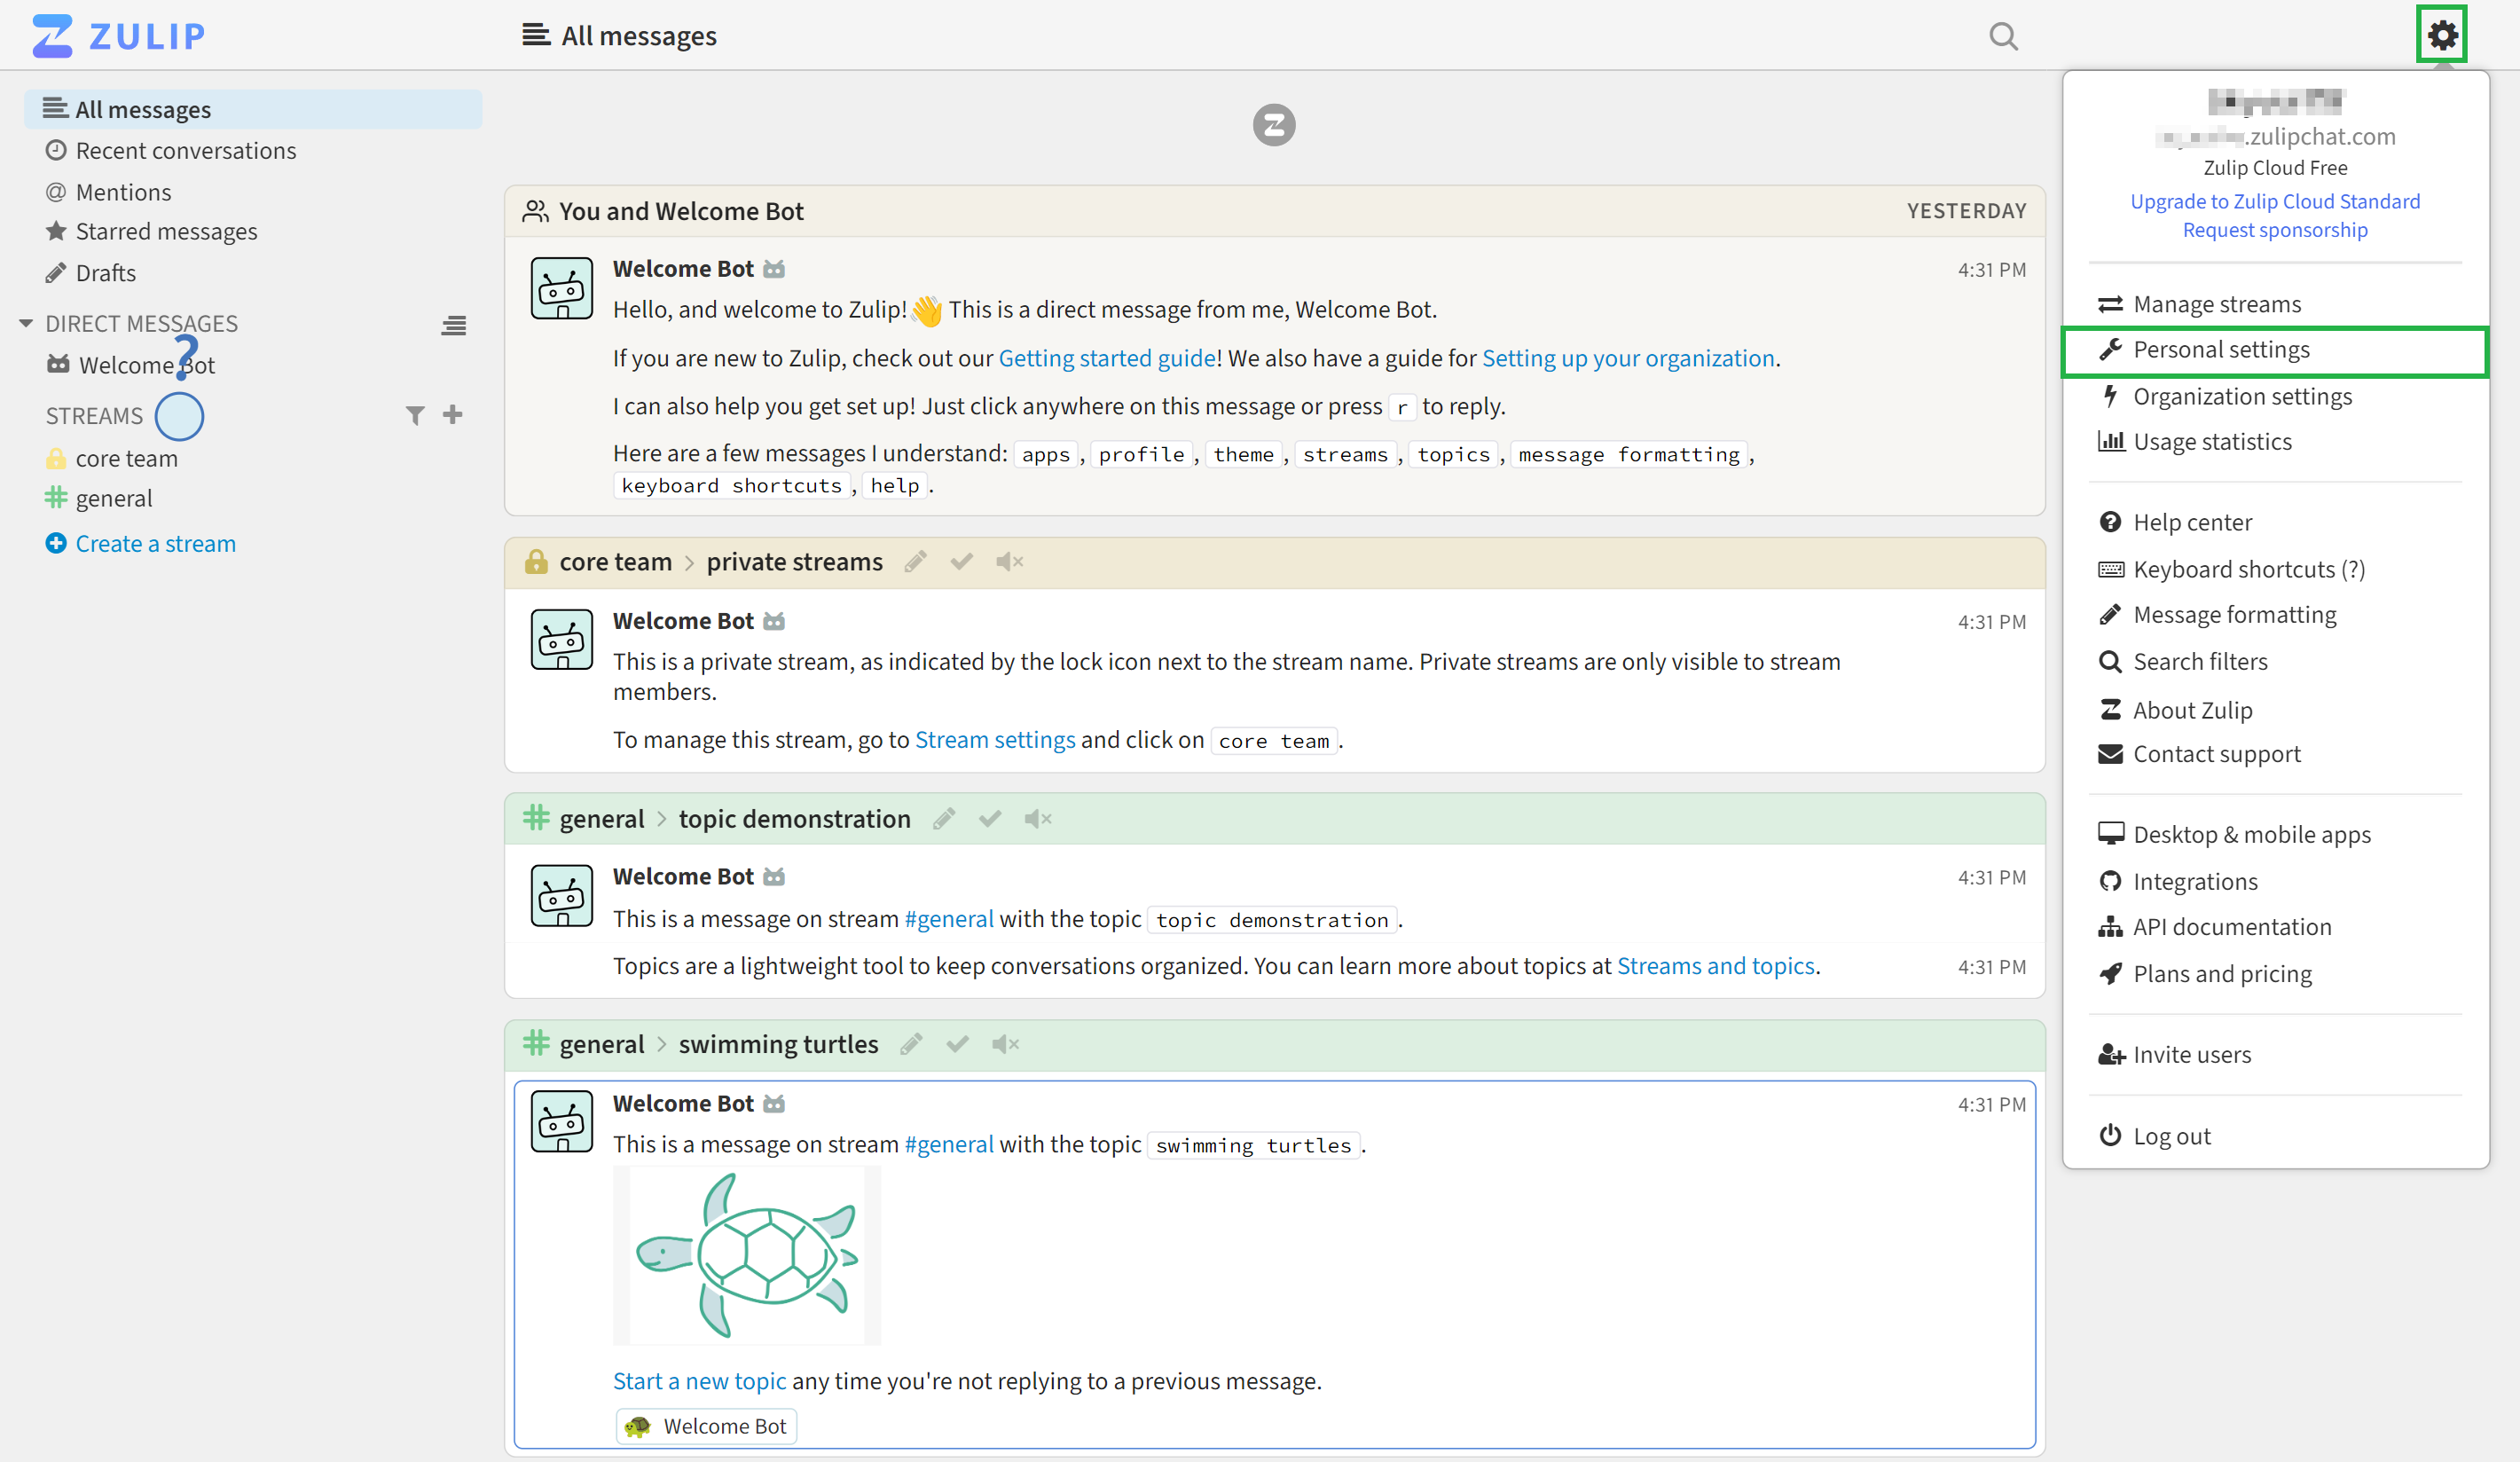Click the #general mention in topic demonstration message
The height and width of the screenshot is (1462, 2520).
948,919
